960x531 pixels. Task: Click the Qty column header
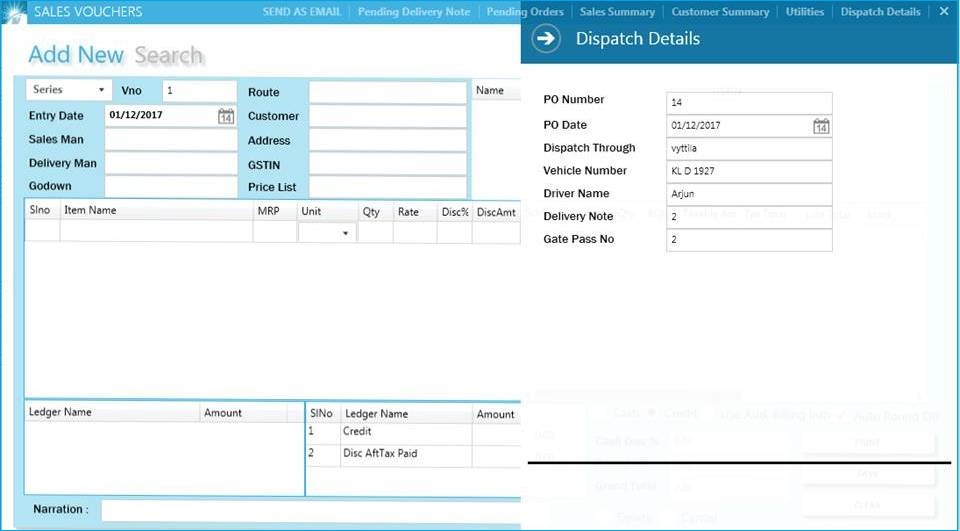(x=375, y=212)
